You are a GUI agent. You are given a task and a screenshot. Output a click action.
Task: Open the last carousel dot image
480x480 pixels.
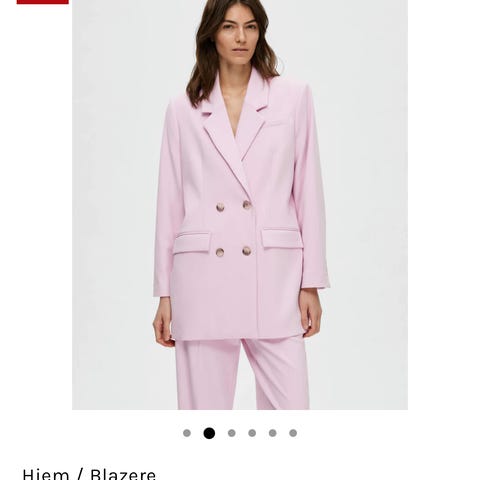(x=293, y=433)
